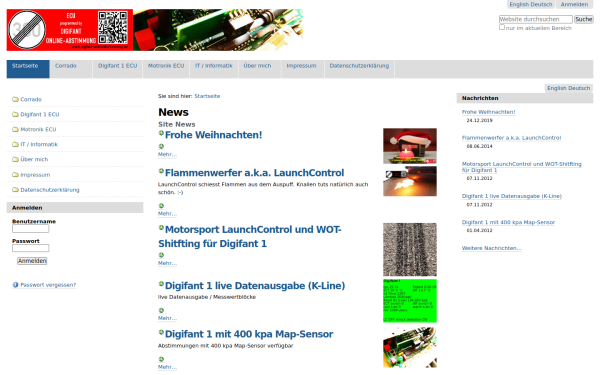
Task: Open the Santa hat Christmas thumbnail
Action: click(410, 146)
